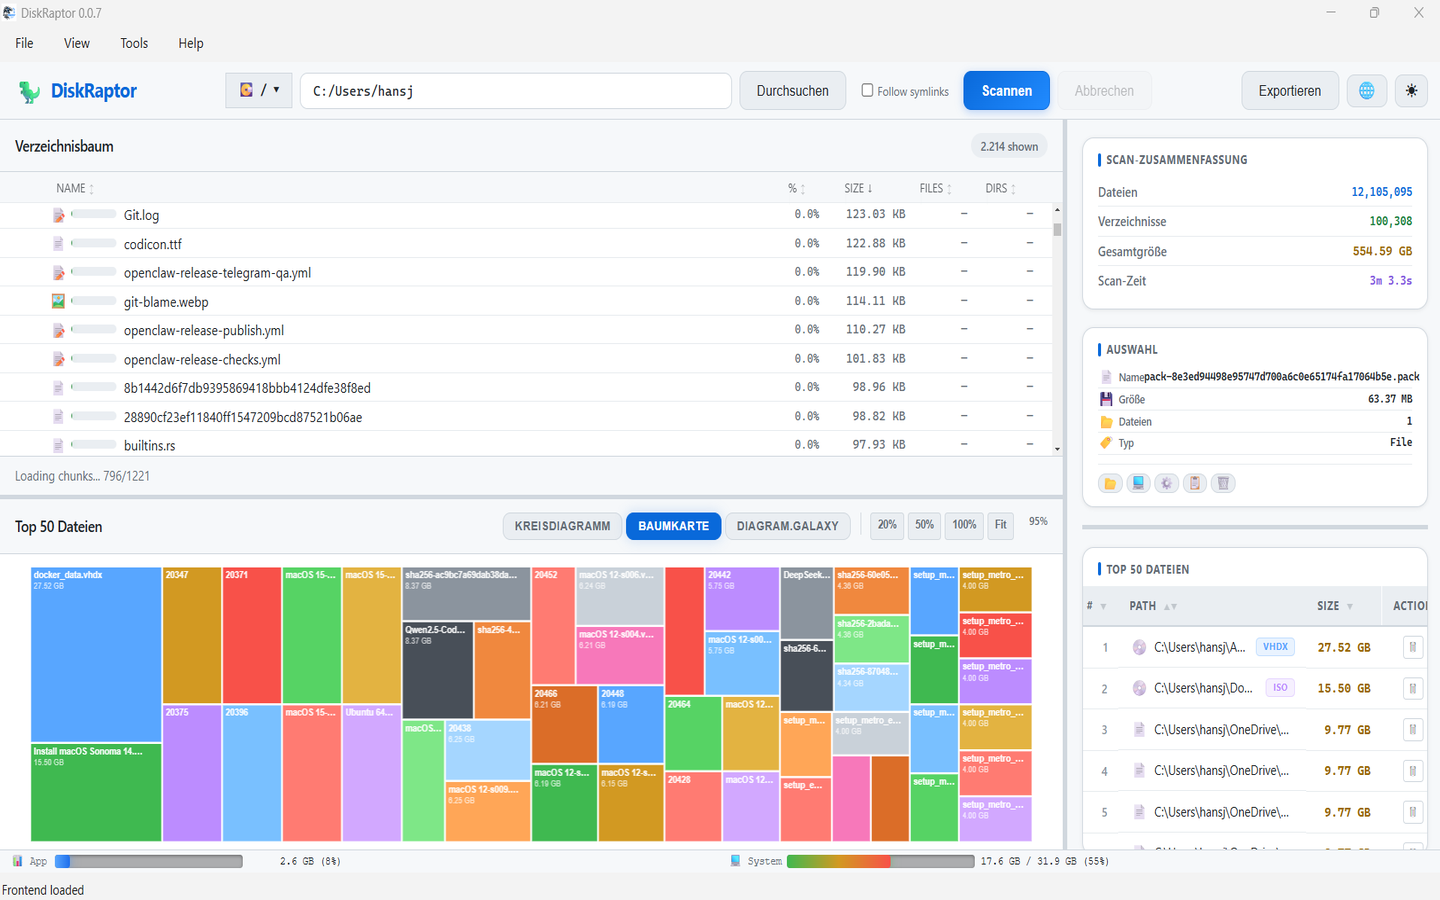Enable the Follow symlinks checkbox
The height and width of the screenshot is (900, 1440).
pos(867,90)
